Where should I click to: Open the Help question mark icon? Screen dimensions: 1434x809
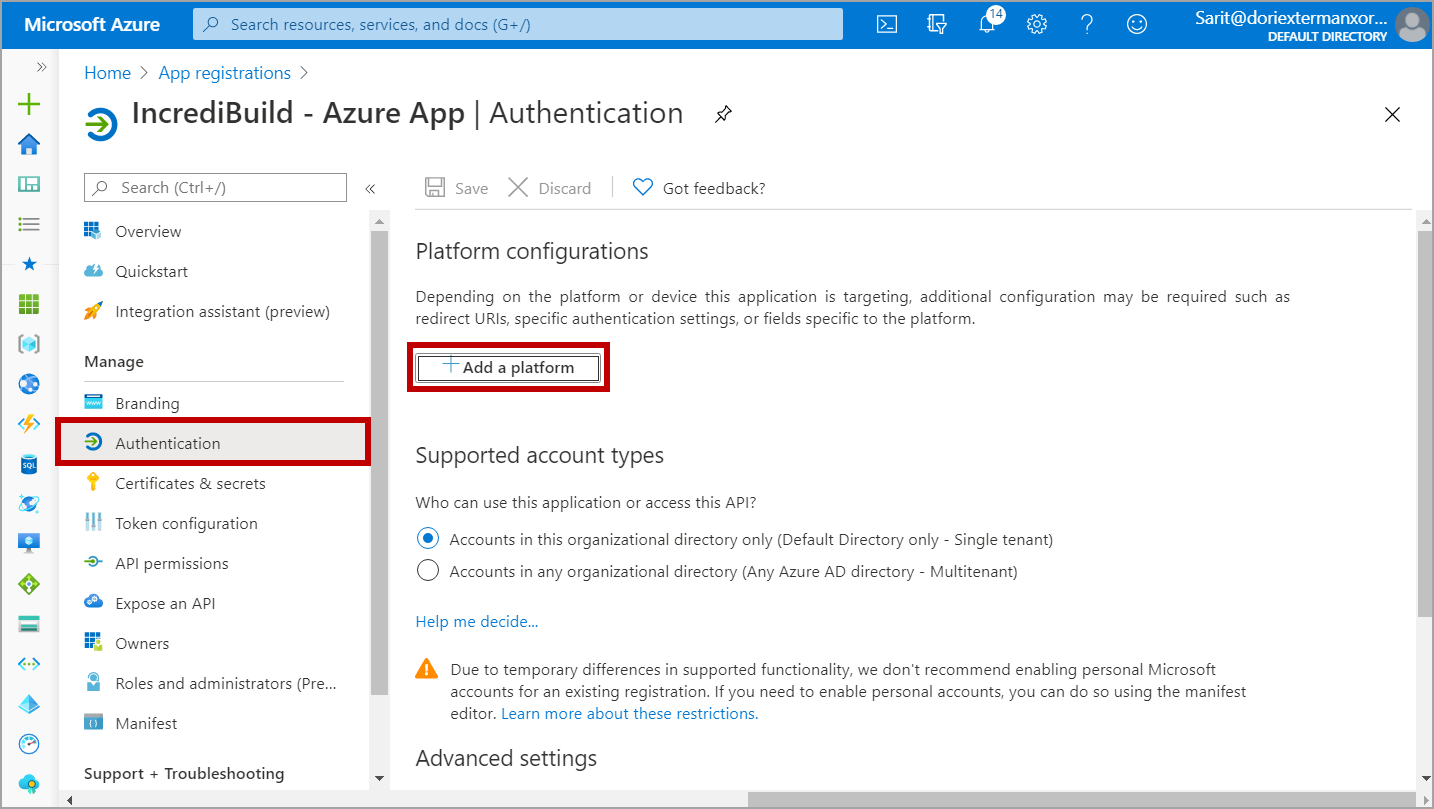click(x=1087, y=24)
